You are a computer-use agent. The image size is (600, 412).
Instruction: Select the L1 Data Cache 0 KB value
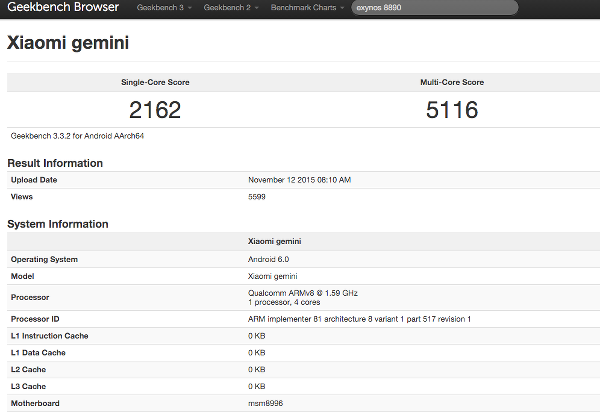point(257,353)
